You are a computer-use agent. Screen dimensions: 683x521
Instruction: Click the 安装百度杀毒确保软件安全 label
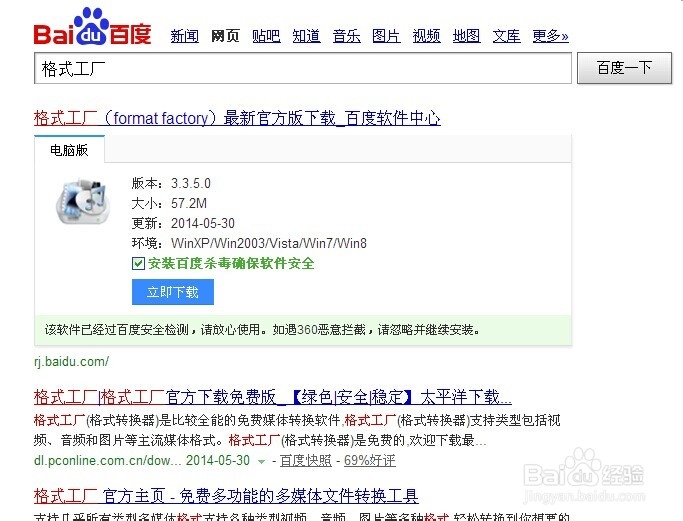(x=231, y=263)
